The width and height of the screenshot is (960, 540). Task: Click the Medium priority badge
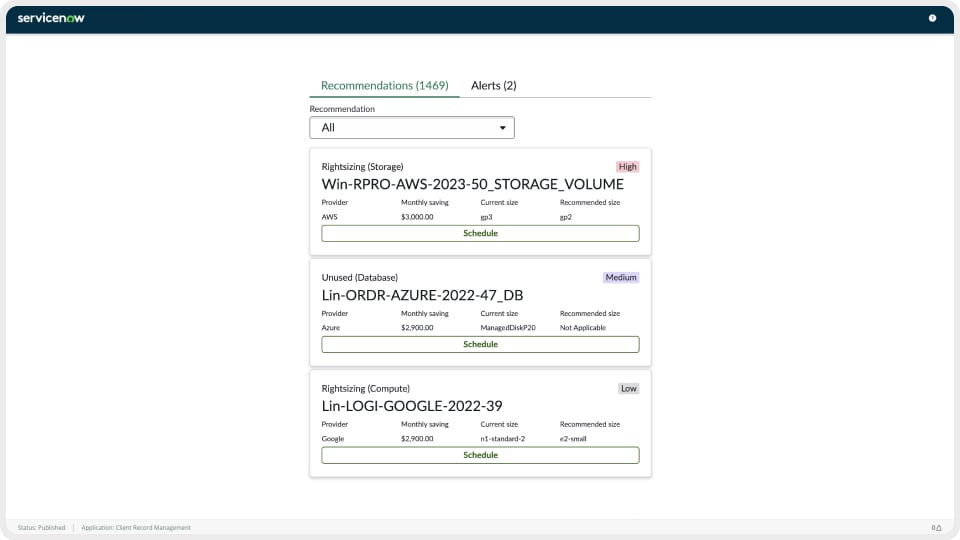tap(621, 277)
